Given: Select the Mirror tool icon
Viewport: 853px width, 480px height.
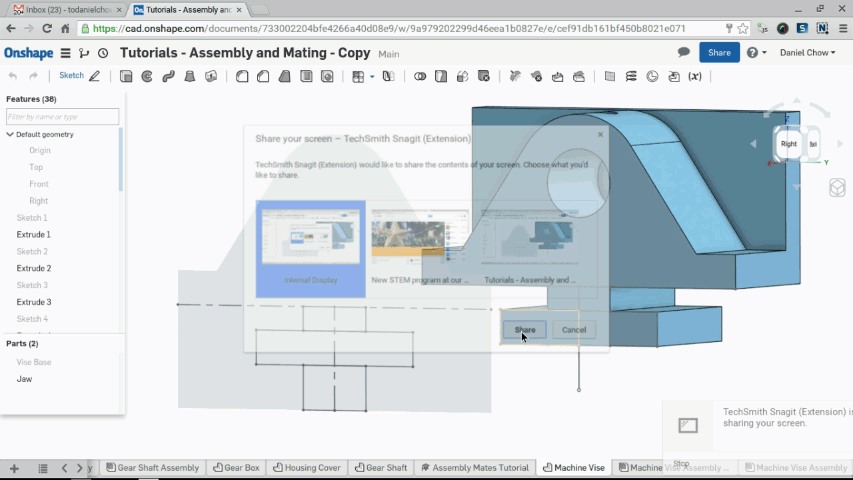Looking at the screenshot, I should coord(388,76).
